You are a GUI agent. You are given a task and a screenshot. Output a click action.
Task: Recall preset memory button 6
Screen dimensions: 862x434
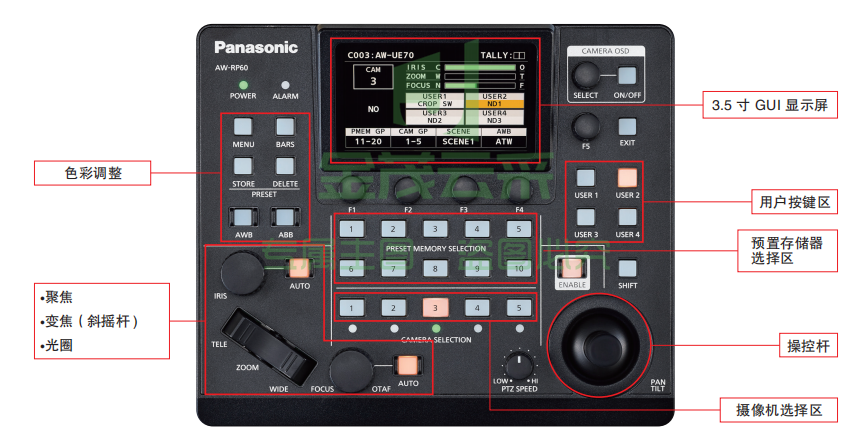pyautogui.click(x=351, y=268)
